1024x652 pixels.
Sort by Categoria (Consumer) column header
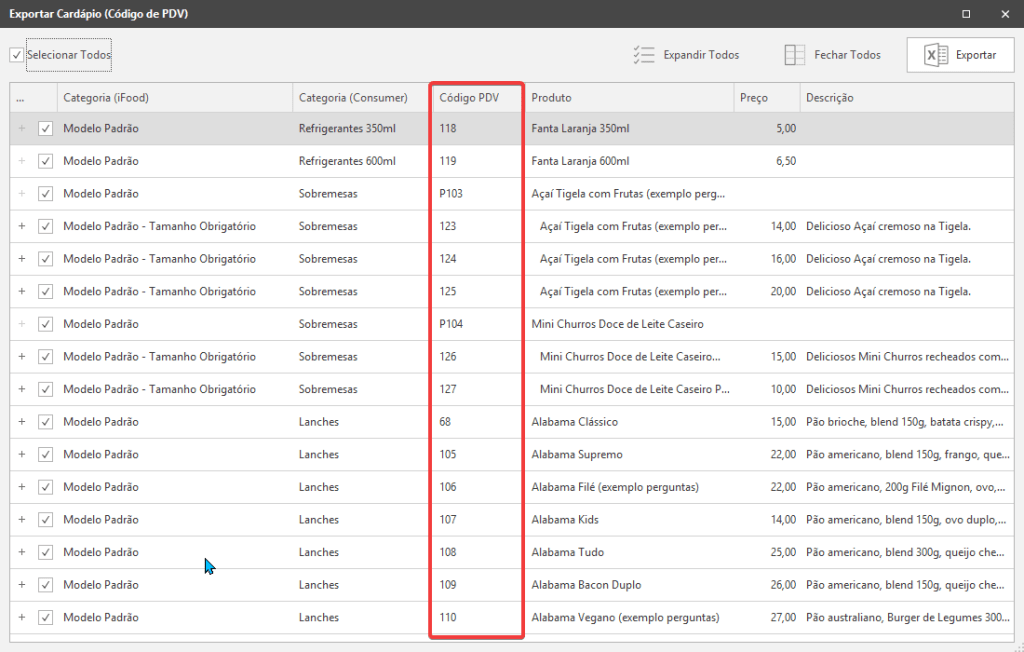[x=360, y=97]
